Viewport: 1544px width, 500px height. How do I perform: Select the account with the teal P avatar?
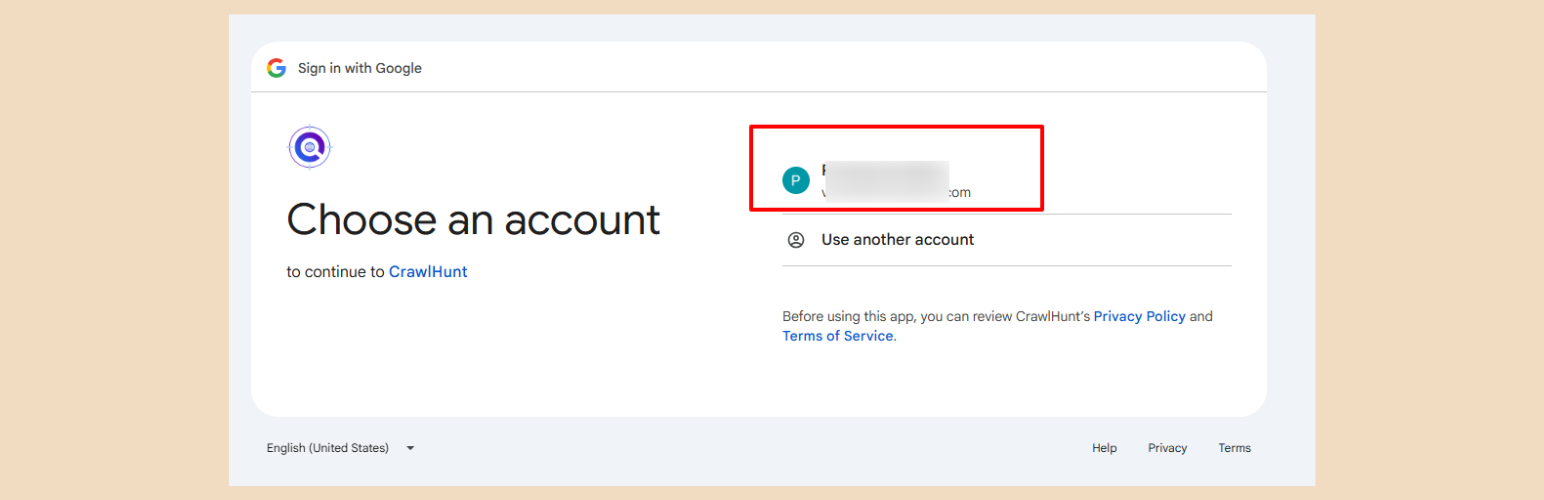pos(1006,181)
